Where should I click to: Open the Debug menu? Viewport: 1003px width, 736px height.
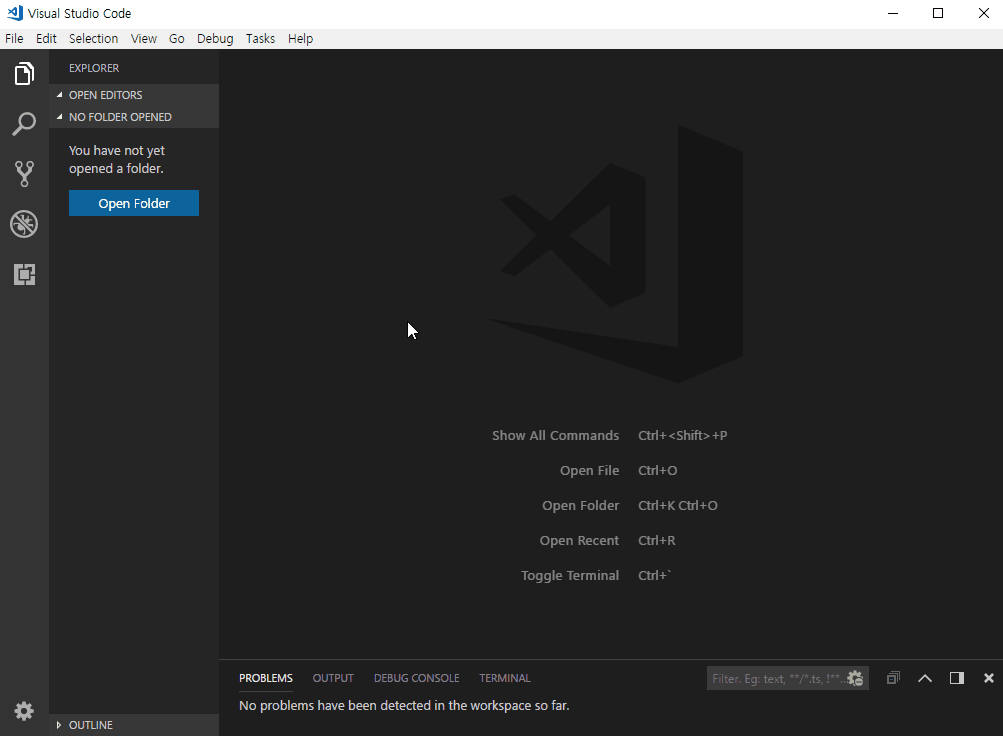pyautogui.click(x=215, y=38)
